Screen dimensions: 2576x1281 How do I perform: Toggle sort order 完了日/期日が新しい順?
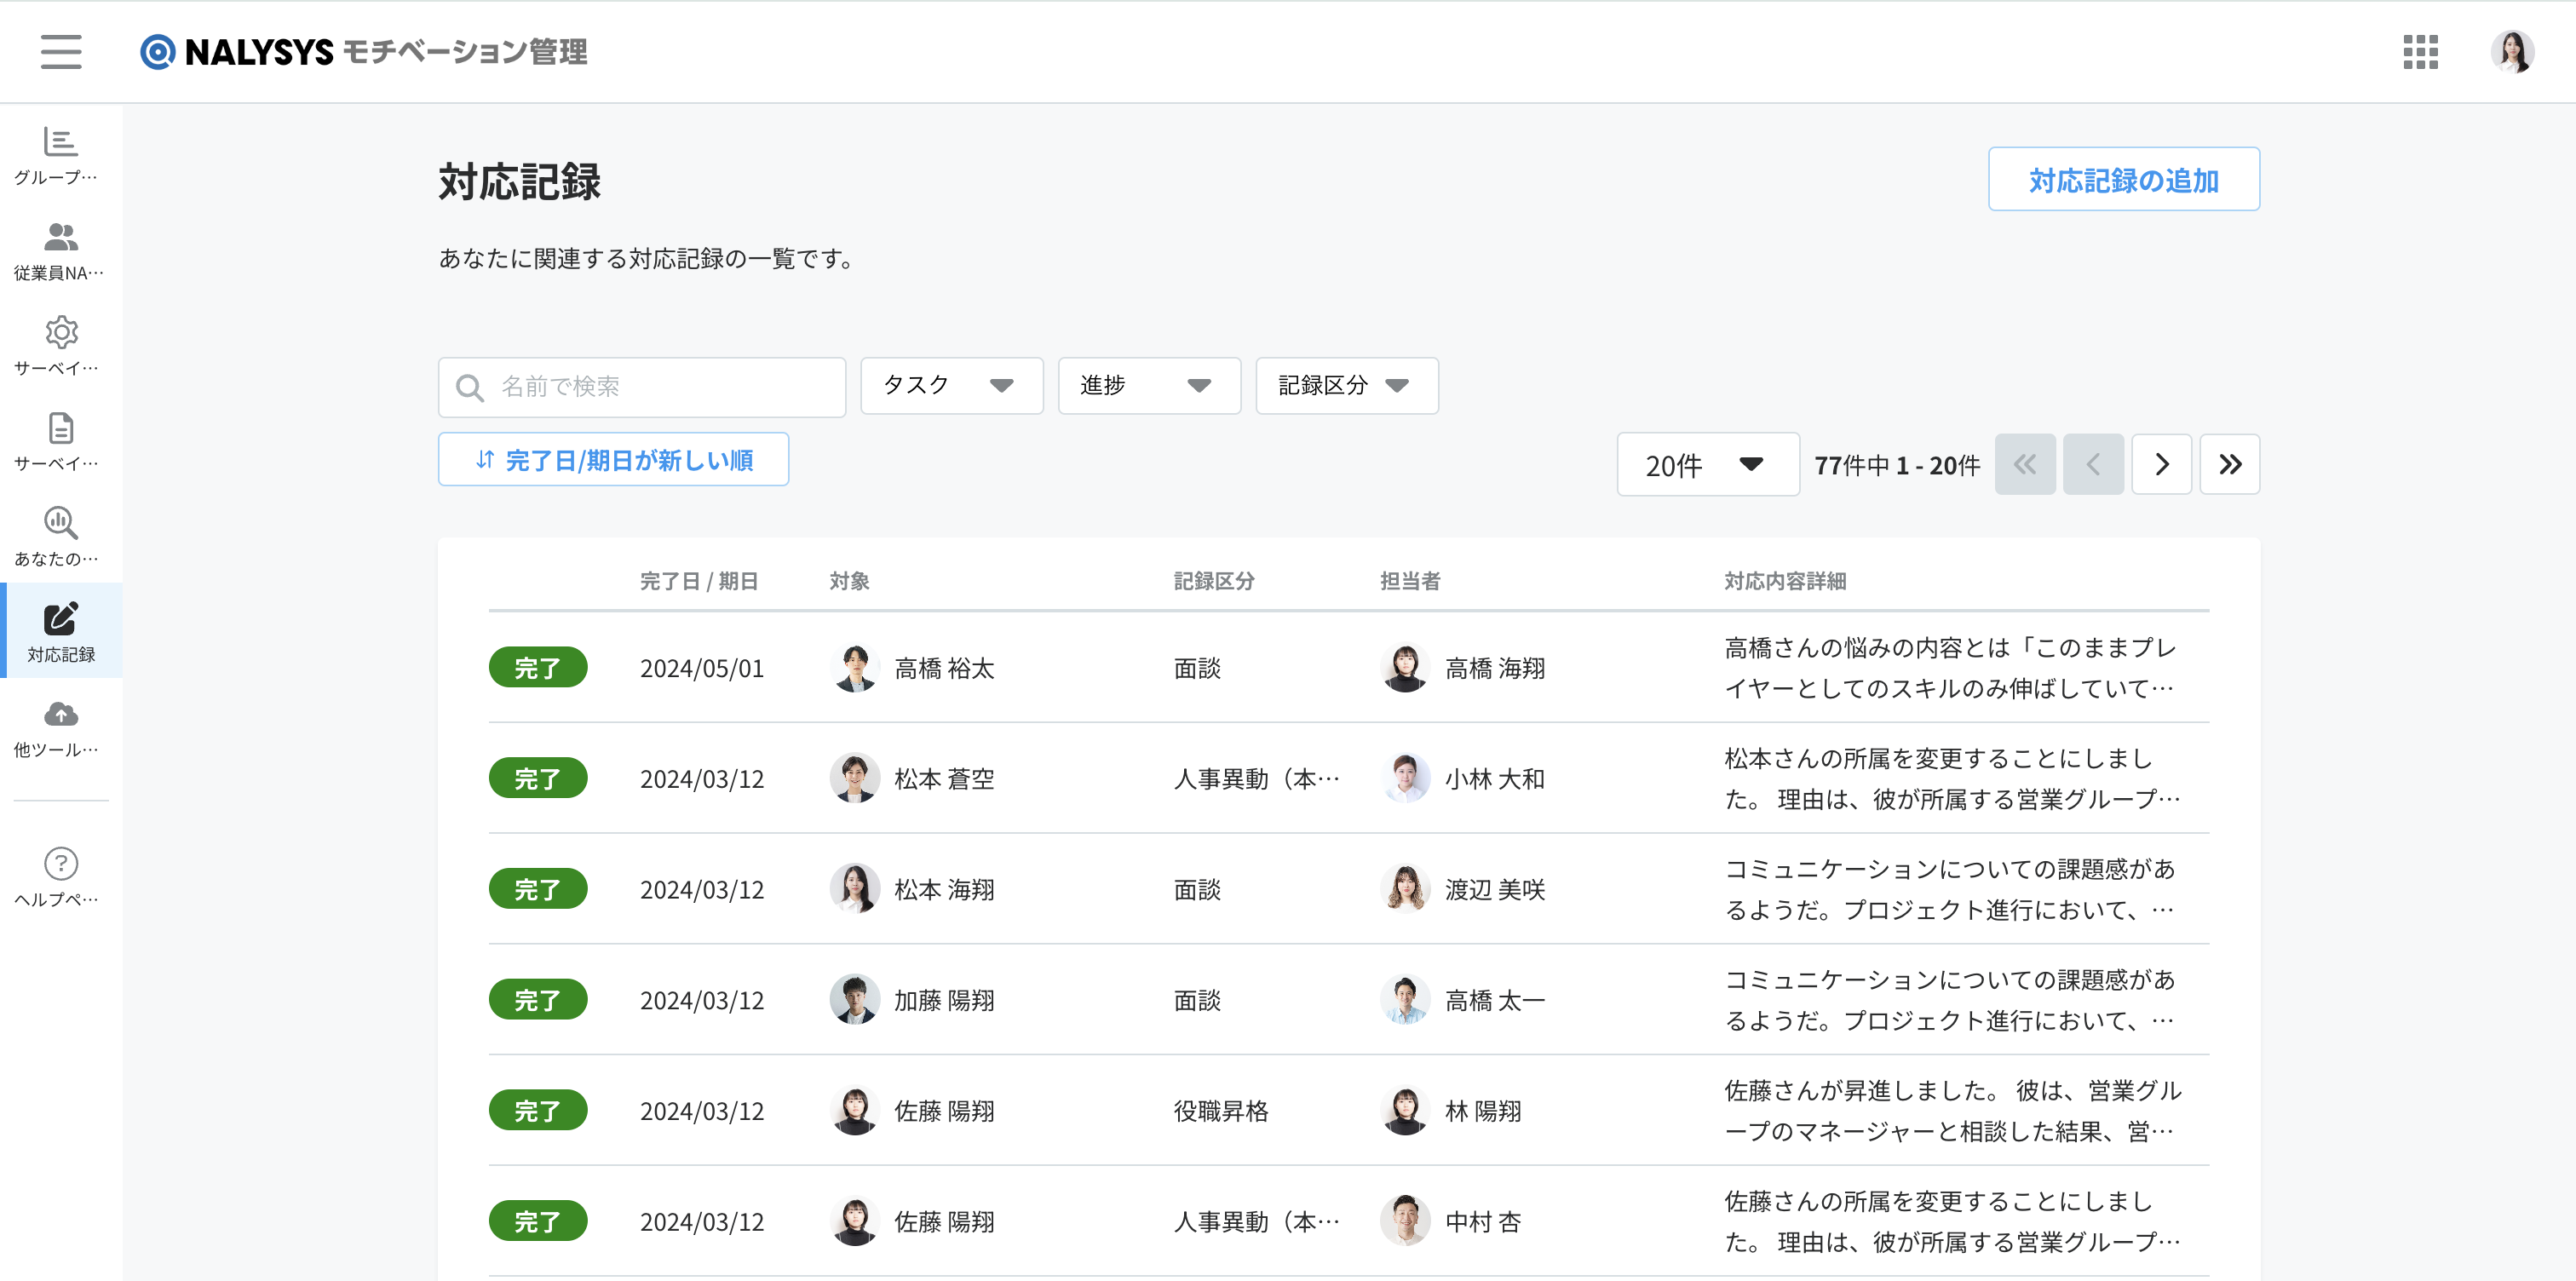click(613, 459)
